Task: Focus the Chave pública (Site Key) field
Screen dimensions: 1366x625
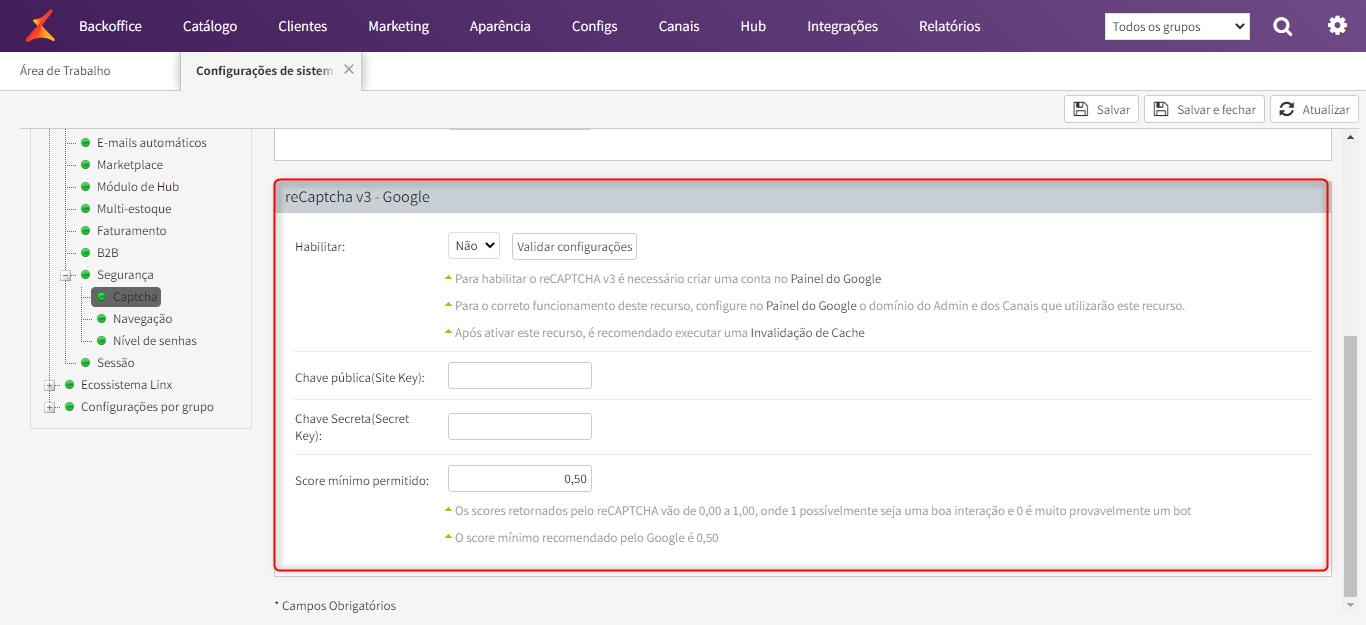Action: coord(520,376)
